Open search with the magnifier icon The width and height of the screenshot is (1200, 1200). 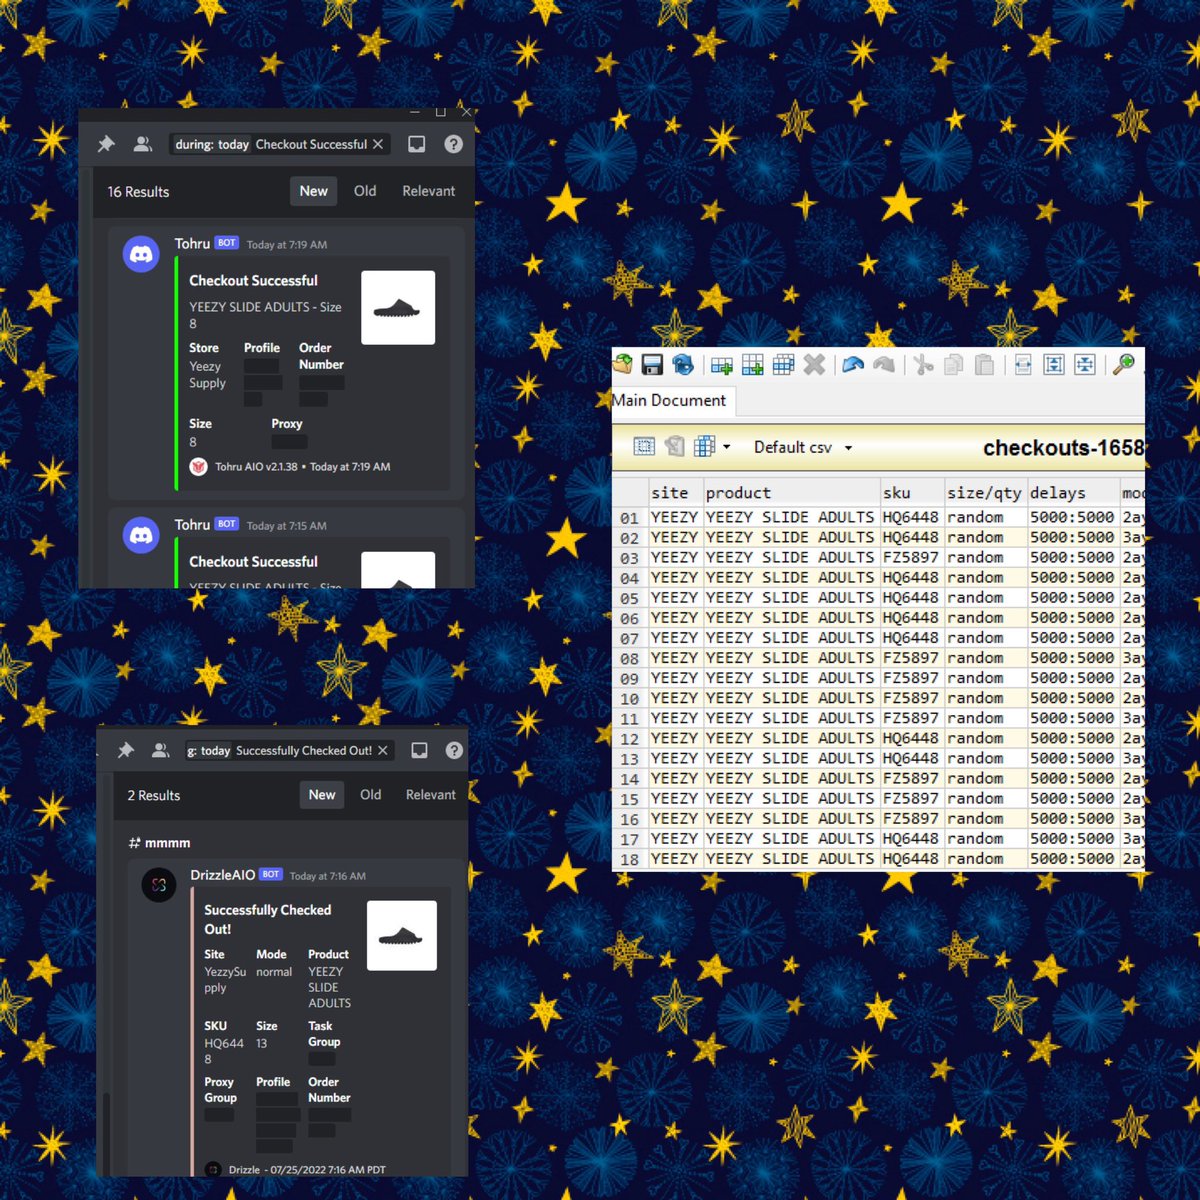click(1122, 365)
